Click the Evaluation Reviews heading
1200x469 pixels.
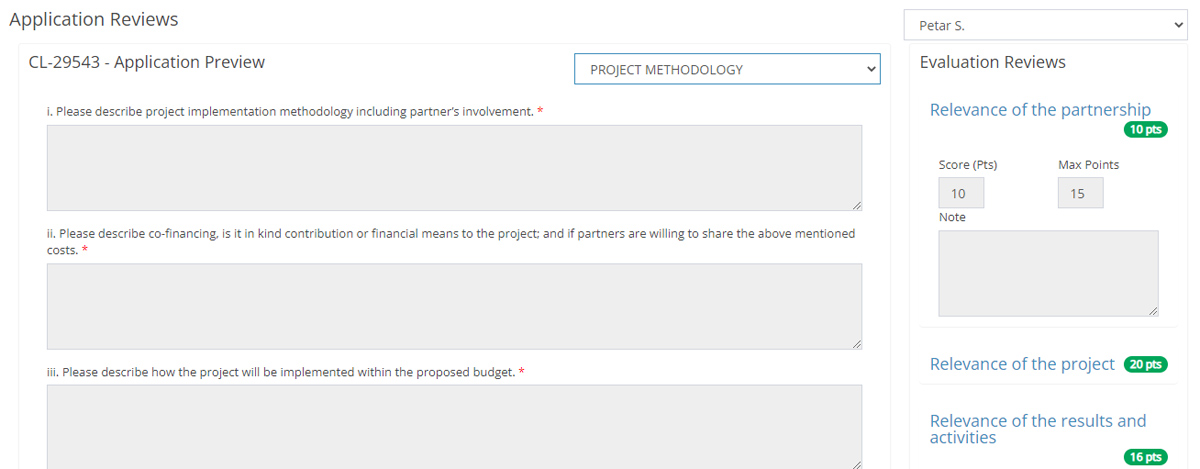click(992, 62)
